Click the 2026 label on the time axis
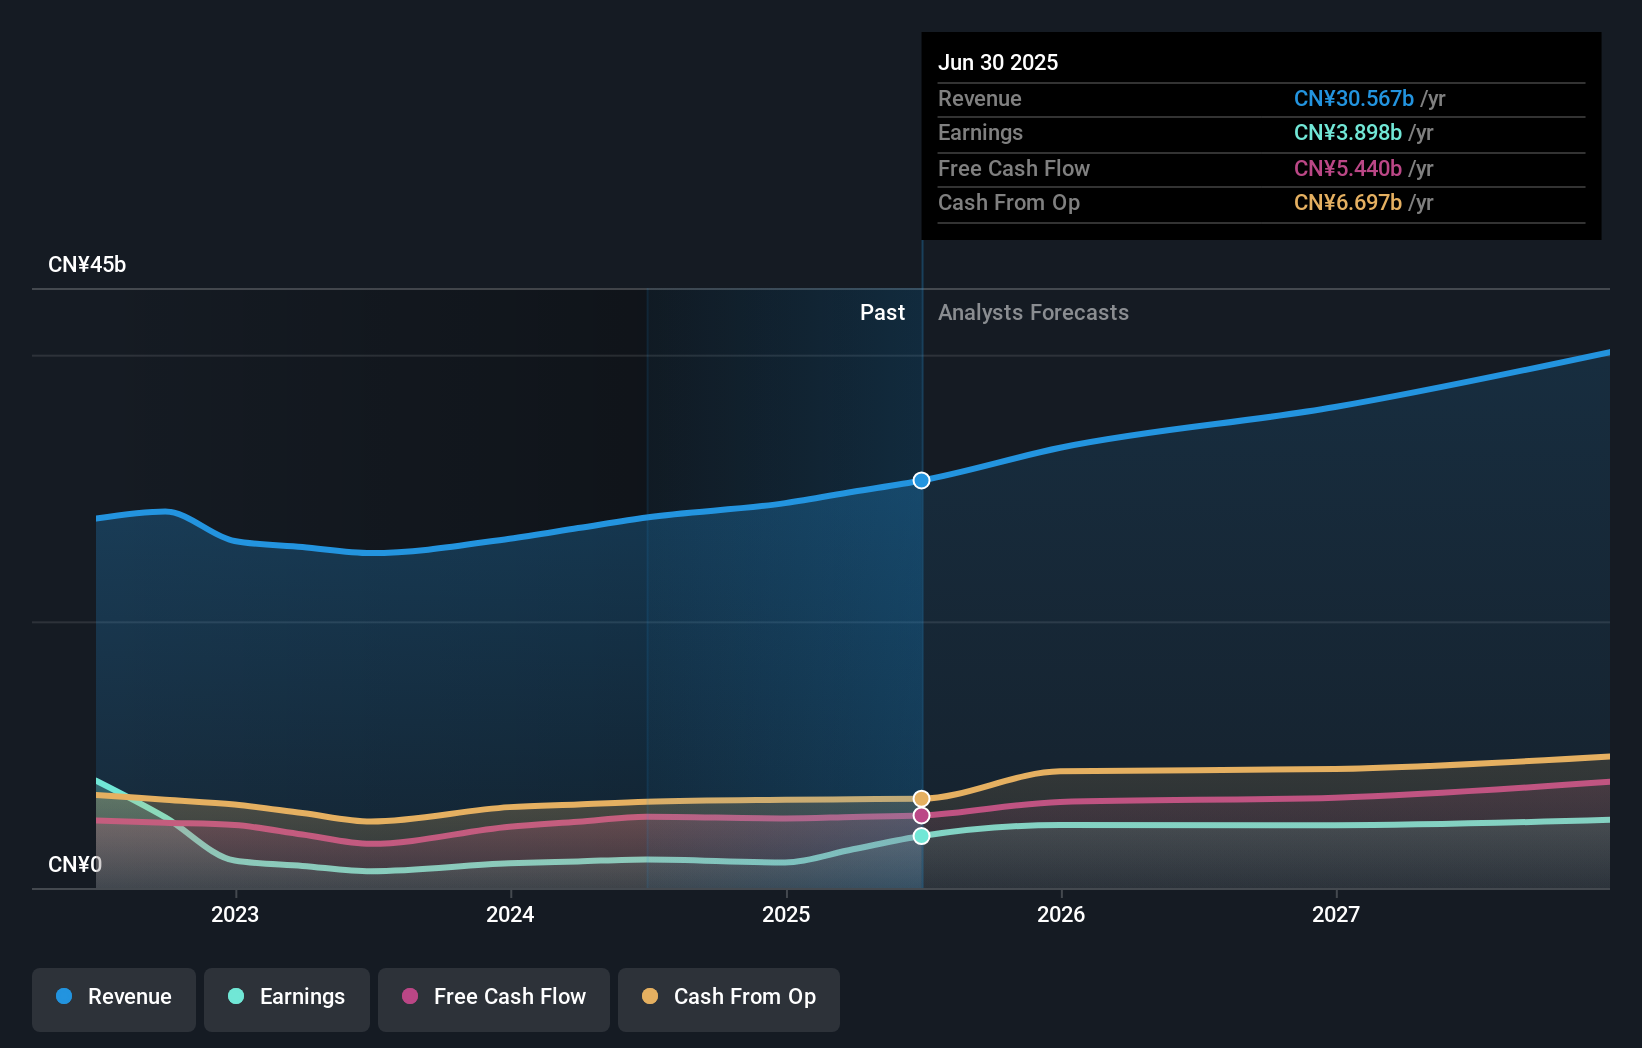The width and height of the screenshot is (1642, 1048). point(1062,914)
